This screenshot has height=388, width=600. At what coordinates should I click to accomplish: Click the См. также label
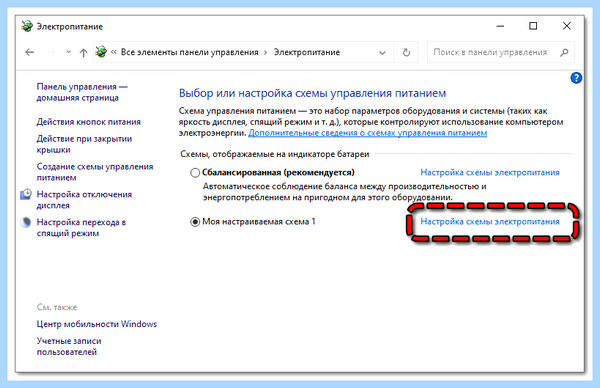(57, 307)
